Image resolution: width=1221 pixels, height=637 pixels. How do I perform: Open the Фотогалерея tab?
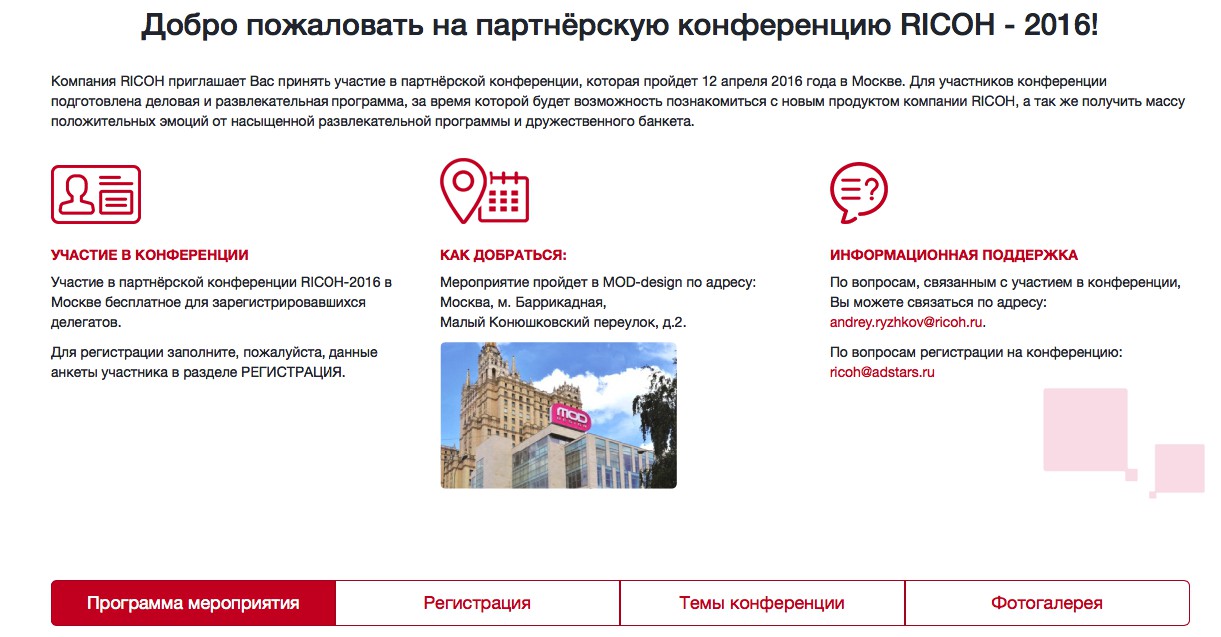[x=1047, y=603]
